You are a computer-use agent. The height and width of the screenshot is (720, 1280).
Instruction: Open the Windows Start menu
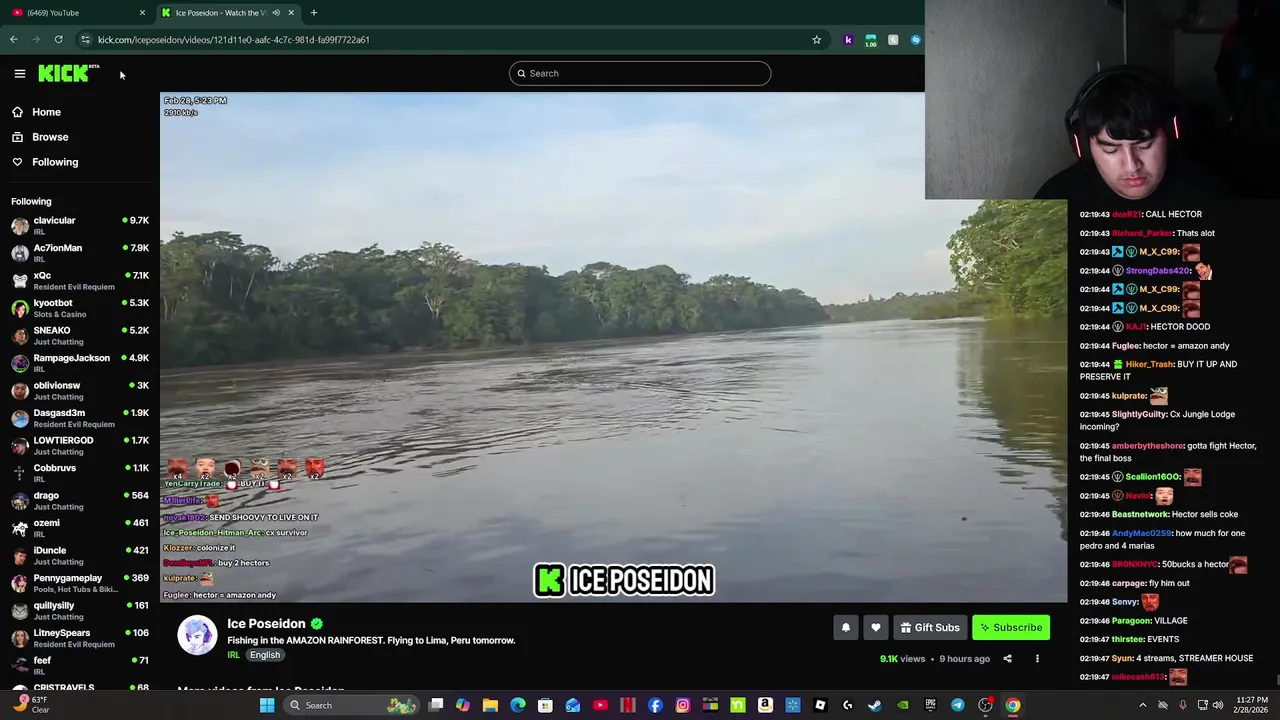tap(267, 705)
